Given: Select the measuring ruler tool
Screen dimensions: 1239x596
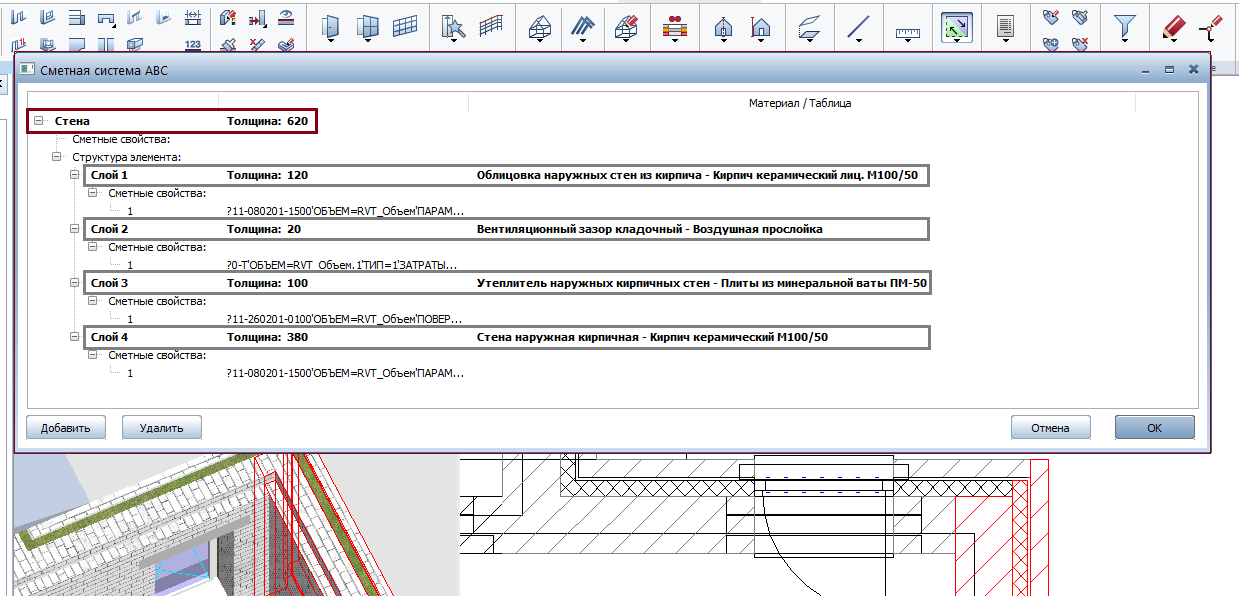Looking at the screenshot, I should click(907, 31).
